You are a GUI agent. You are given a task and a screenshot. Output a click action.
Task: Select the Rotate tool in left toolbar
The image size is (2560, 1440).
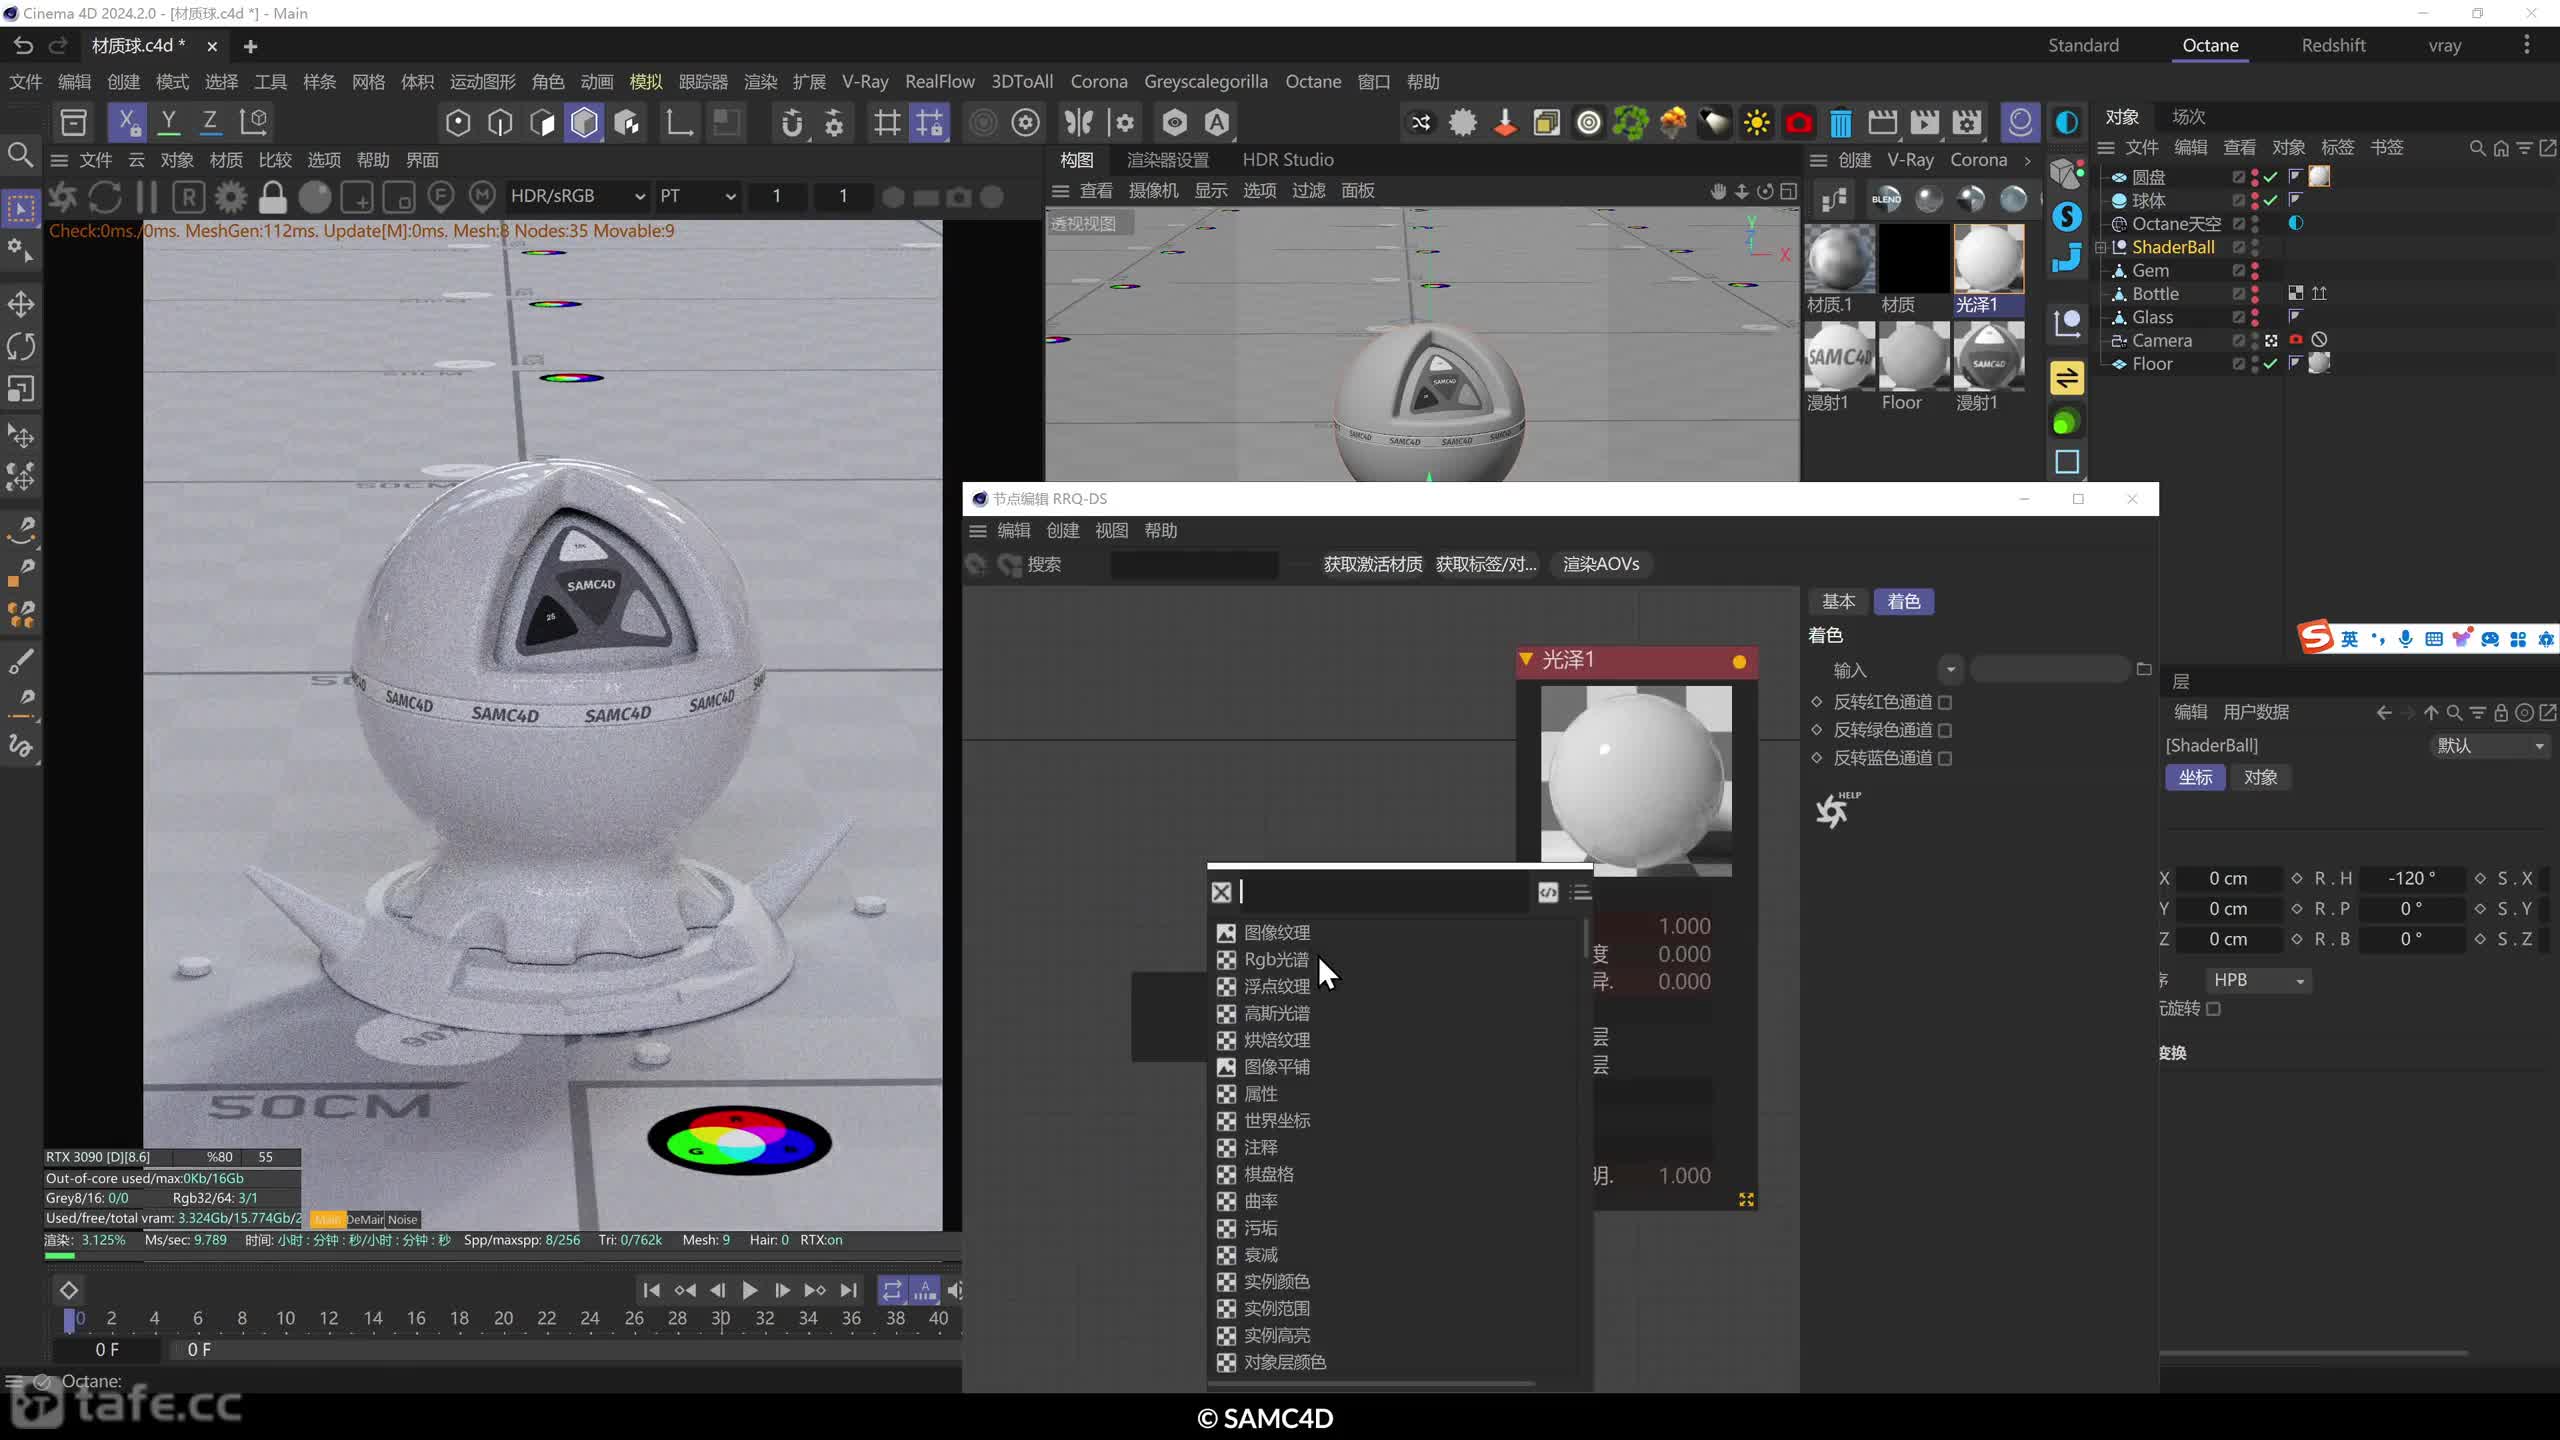click(21, 346)
